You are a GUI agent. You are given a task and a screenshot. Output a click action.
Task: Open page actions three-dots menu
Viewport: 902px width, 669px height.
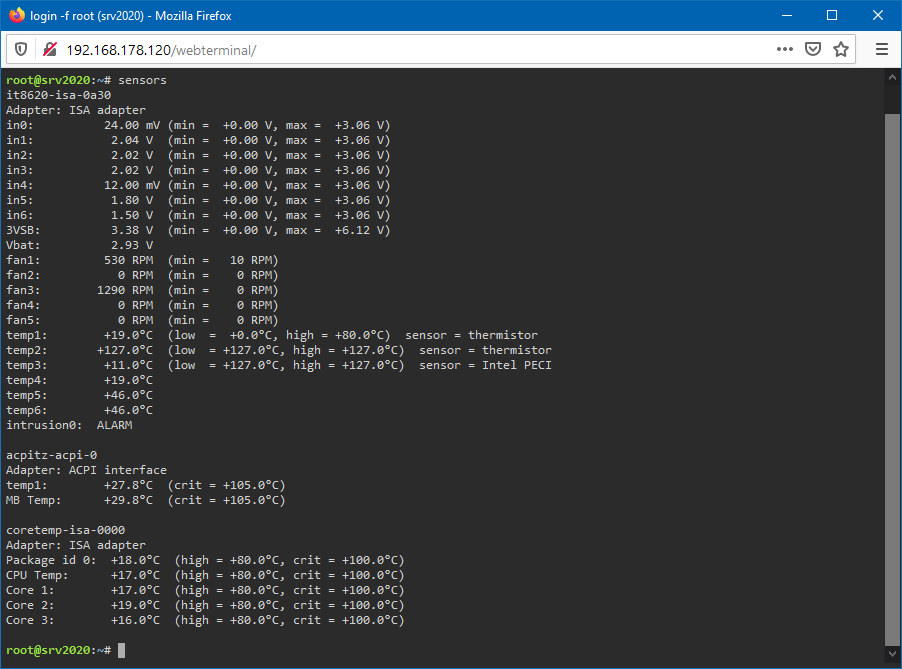click(785, 49)
